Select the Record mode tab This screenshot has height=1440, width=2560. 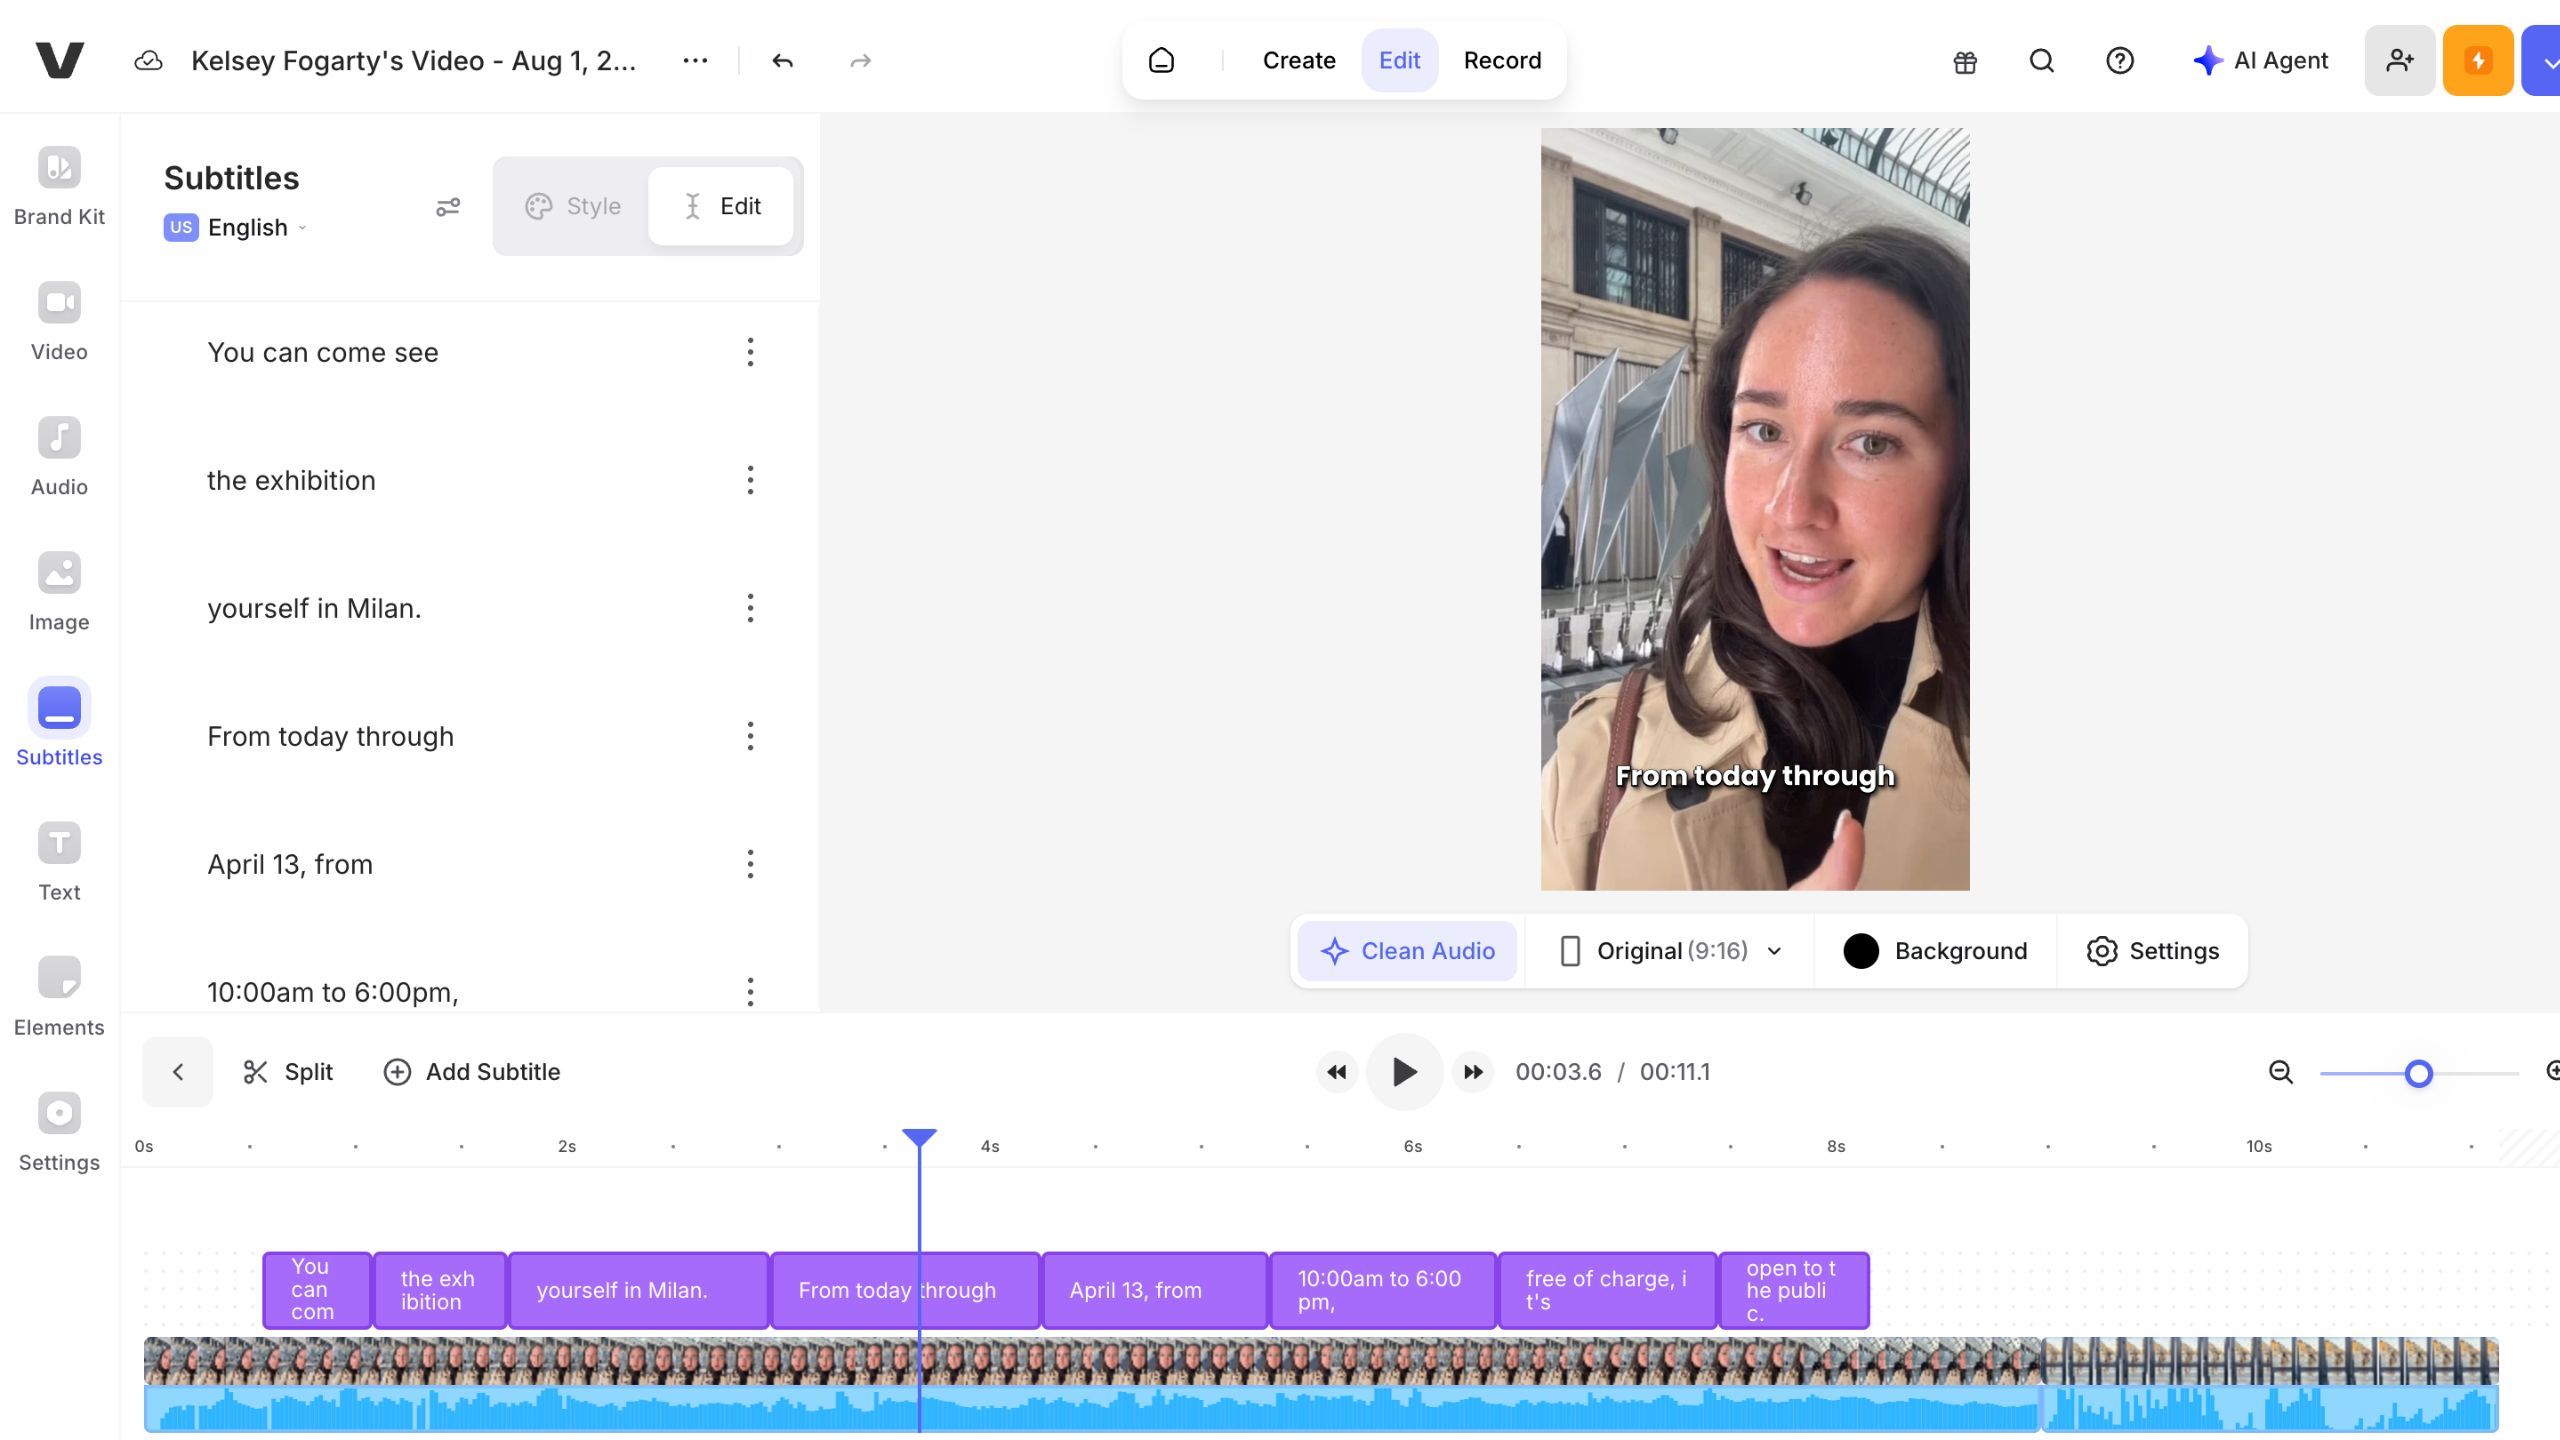pyautogui.click(x=1502, y=61)
